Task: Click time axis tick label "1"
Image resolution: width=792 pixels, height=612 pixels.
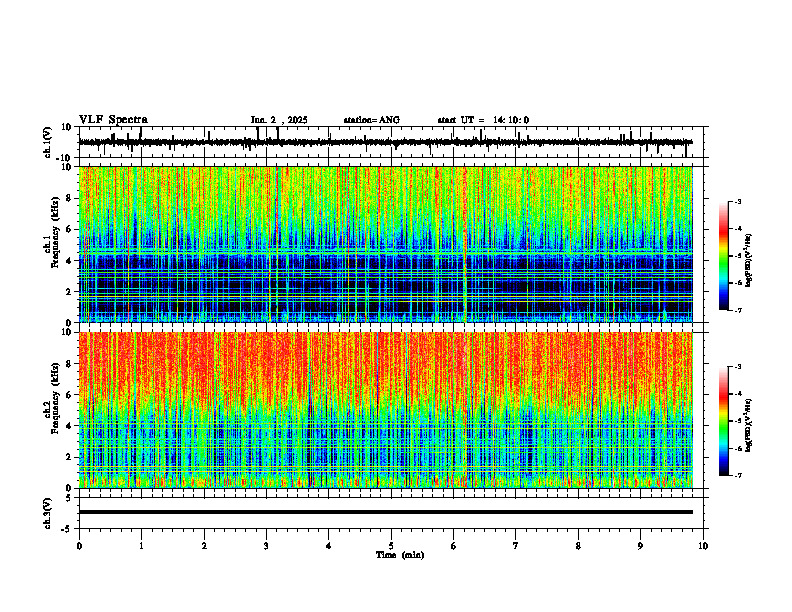Action: [x=141, y=546]
